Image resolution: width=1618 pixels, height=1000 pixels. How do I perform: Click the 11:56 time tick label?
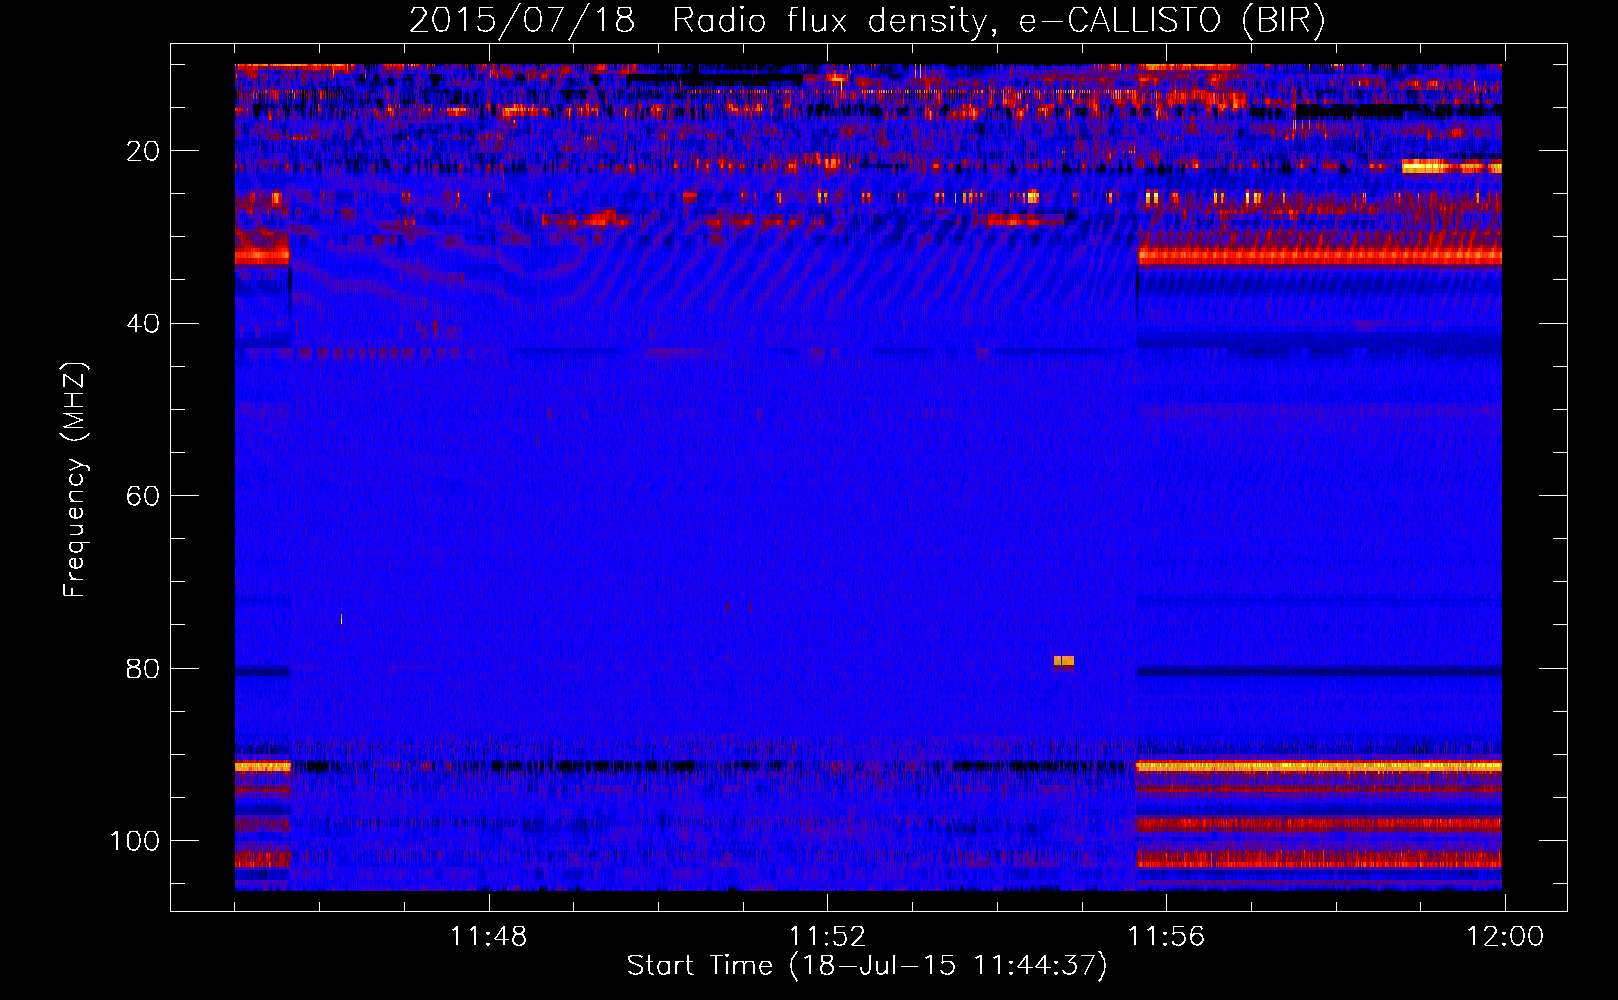pos(1166,937)
